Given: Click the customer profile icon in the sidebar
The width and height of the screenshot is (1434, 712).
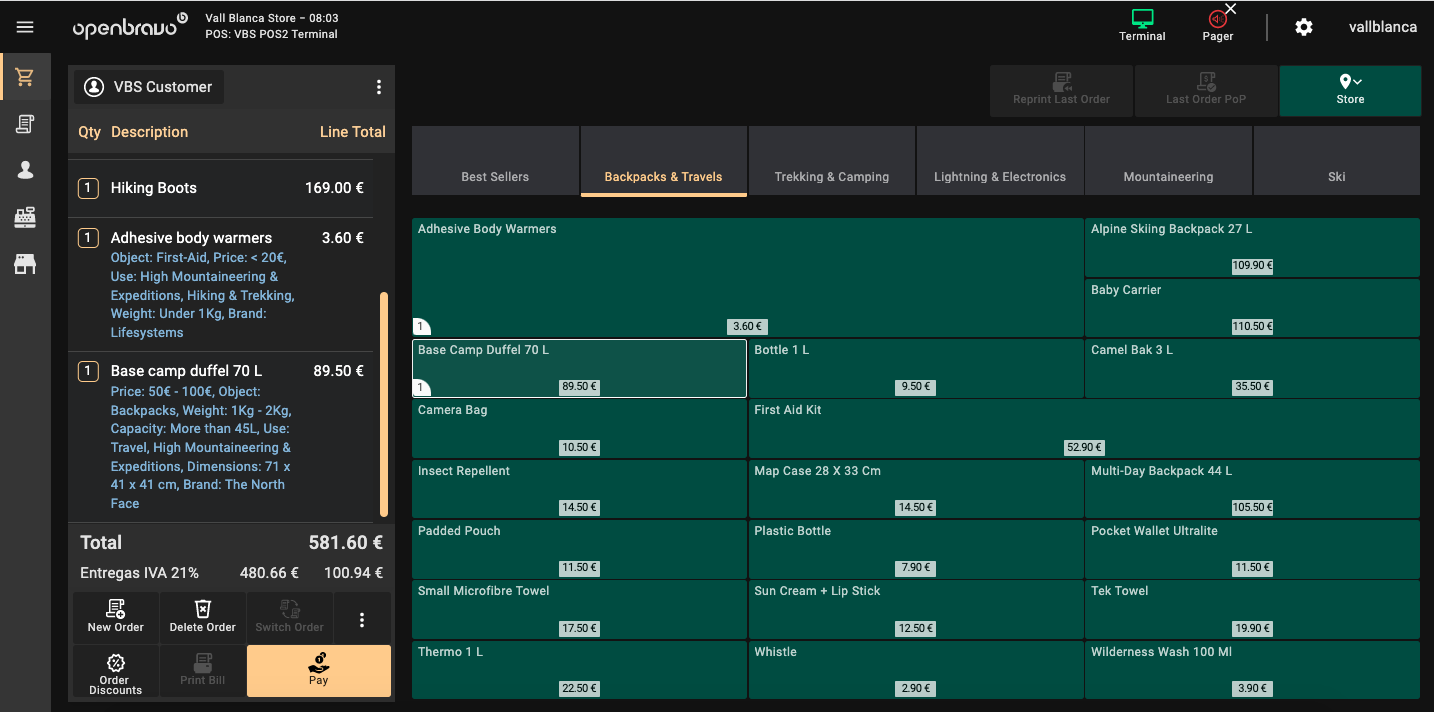Looking at the screenshot, I should (x=25, y=171).
